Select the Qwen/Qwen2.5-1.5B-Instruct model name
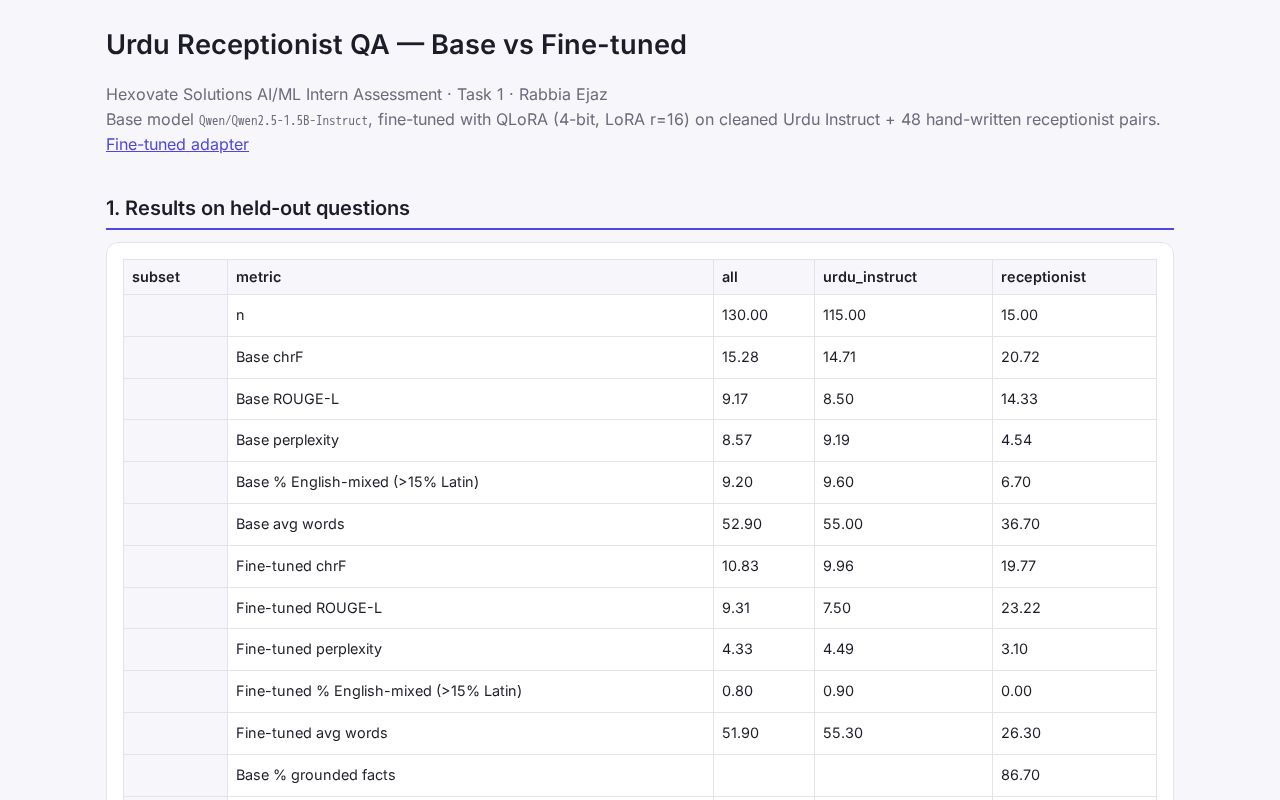This screenshot has width=1280, height=800. pyautogui.click(x=283, y=120)
